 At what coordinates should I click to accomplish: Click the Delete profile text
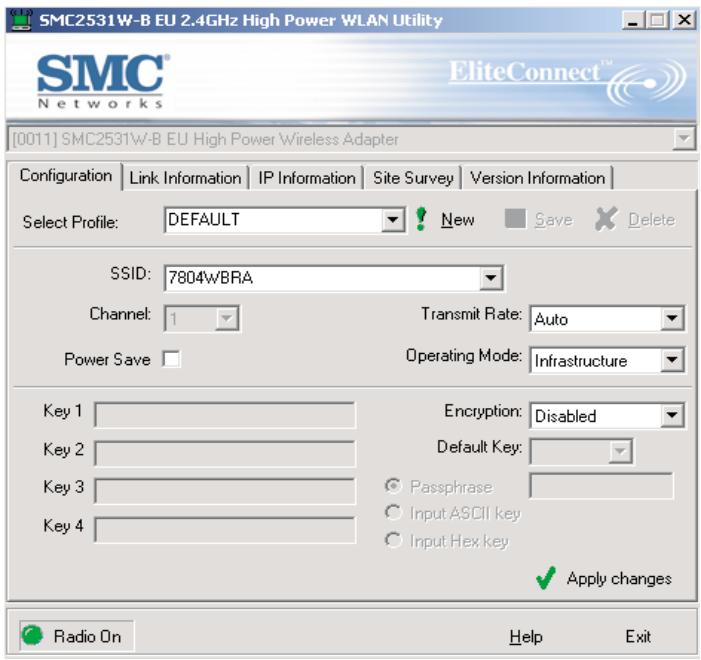[x=651, y=220]
